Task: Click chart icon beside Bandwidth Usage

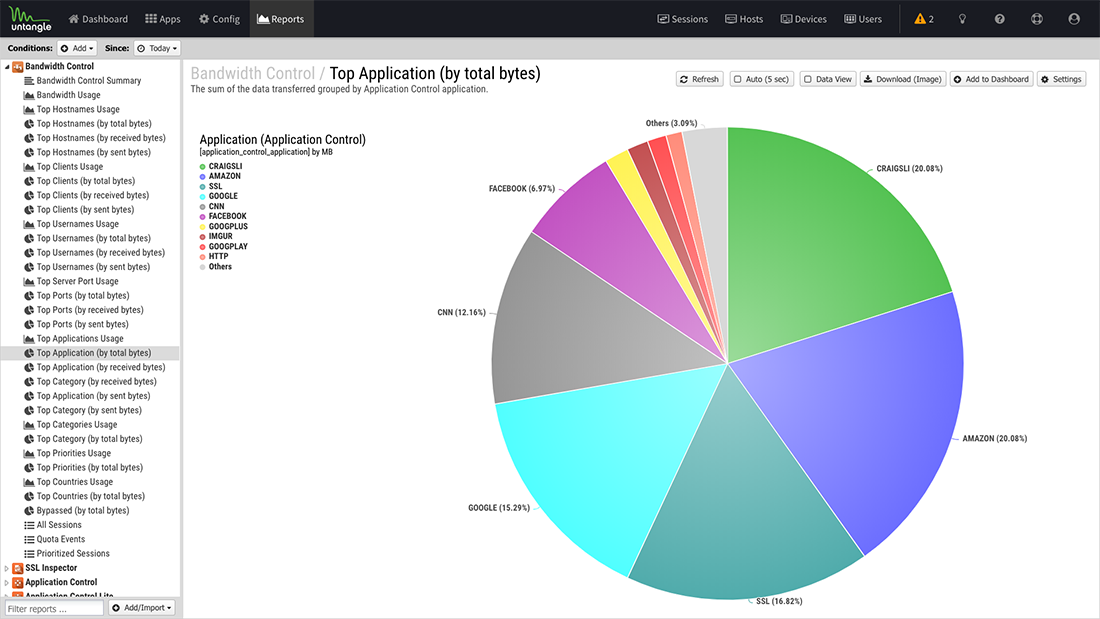Action: click(29, 95)
